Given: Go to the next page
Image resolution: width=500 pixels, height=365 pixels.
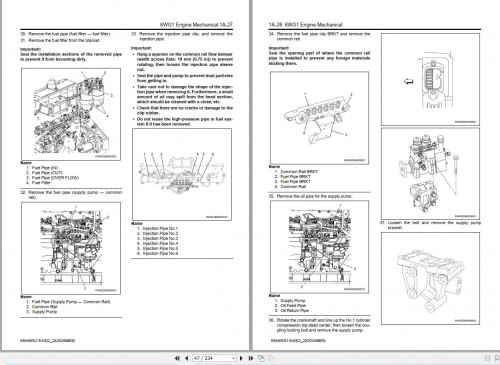Looking at the screenshot, I should pos(241,358).
